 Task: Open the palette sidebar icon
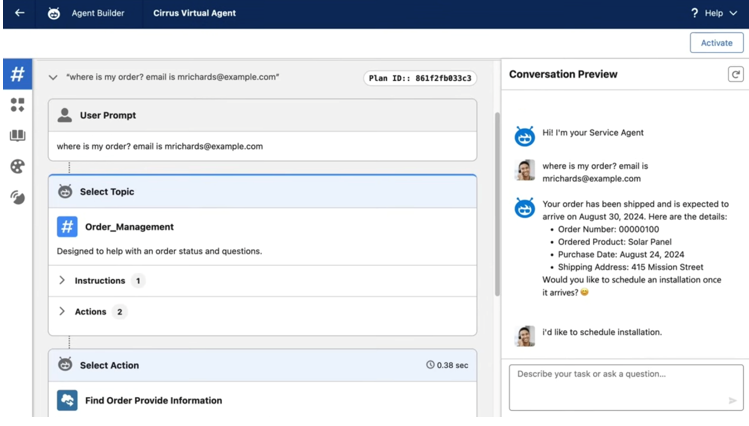(17, 167)
